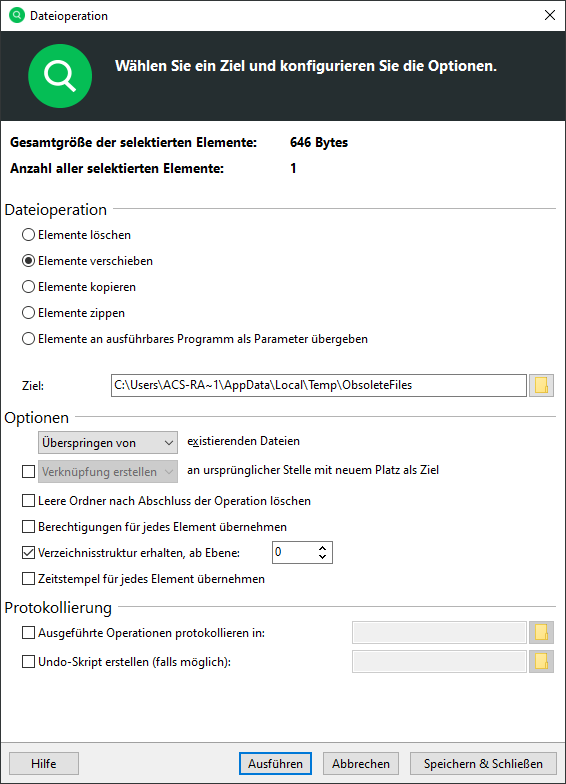Enable Leere Ordner nach Abschluss löschen
Image resolution: width=566 pixels, height=784 pixels.
[x=28, y=500]
